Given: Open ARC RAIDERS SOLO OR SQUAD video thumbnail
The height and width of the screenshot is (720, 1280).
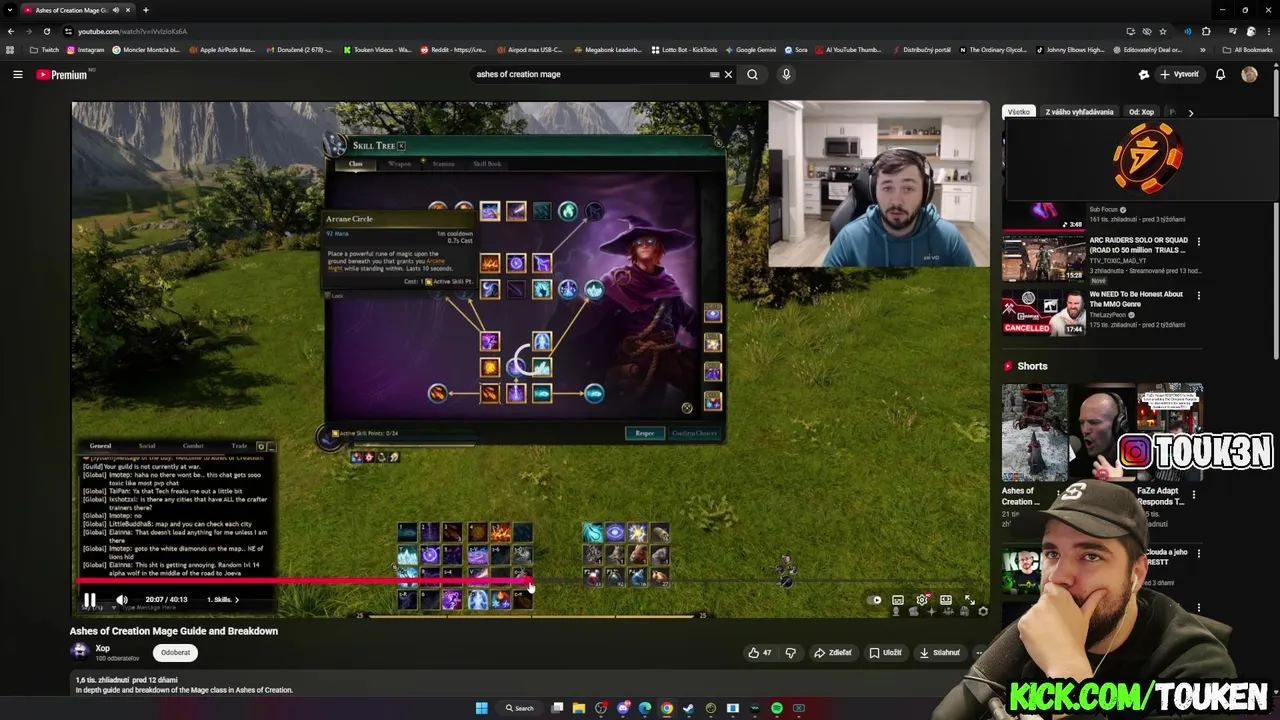Looking at the screenshot, I should [x=1044, y=259].
